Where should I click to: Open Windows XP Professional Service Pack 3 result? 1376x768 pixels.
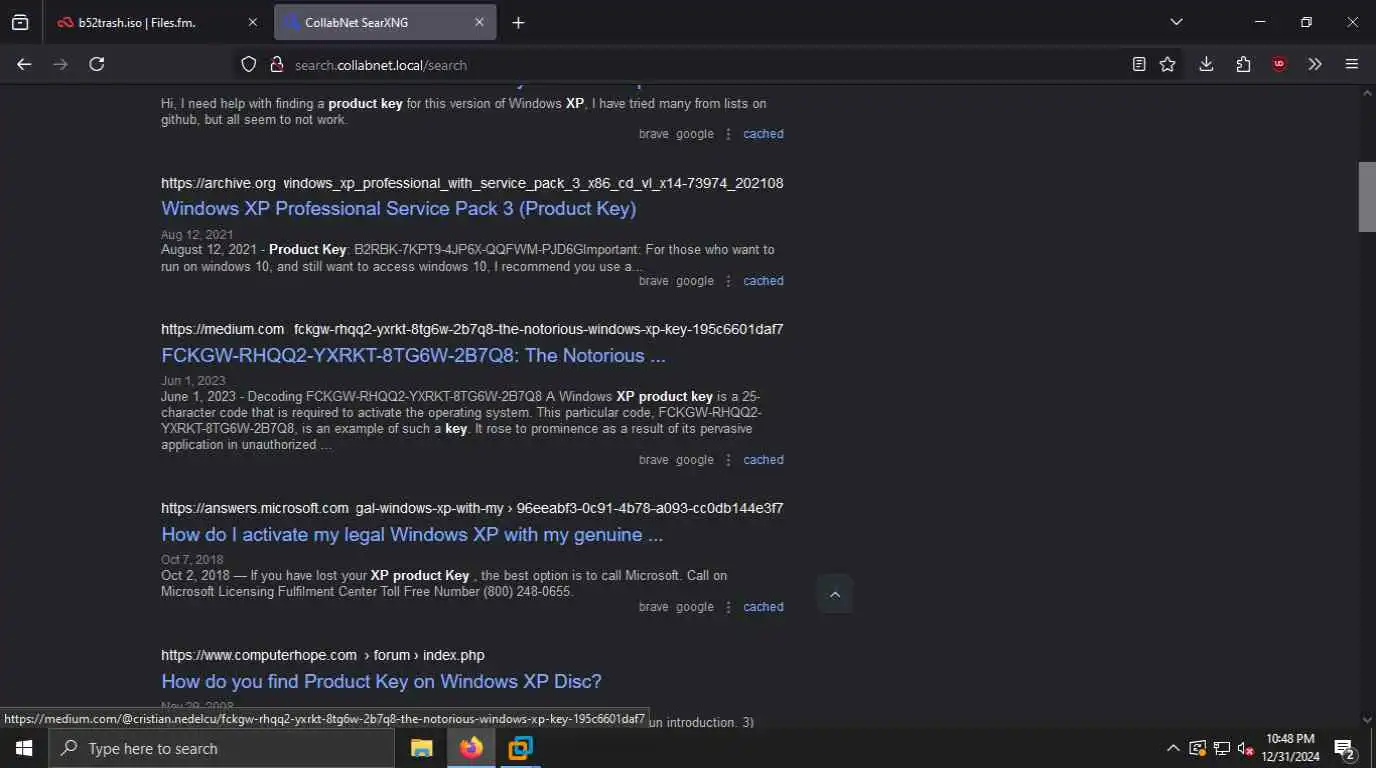pyautogui.click(x=399, y=208)
